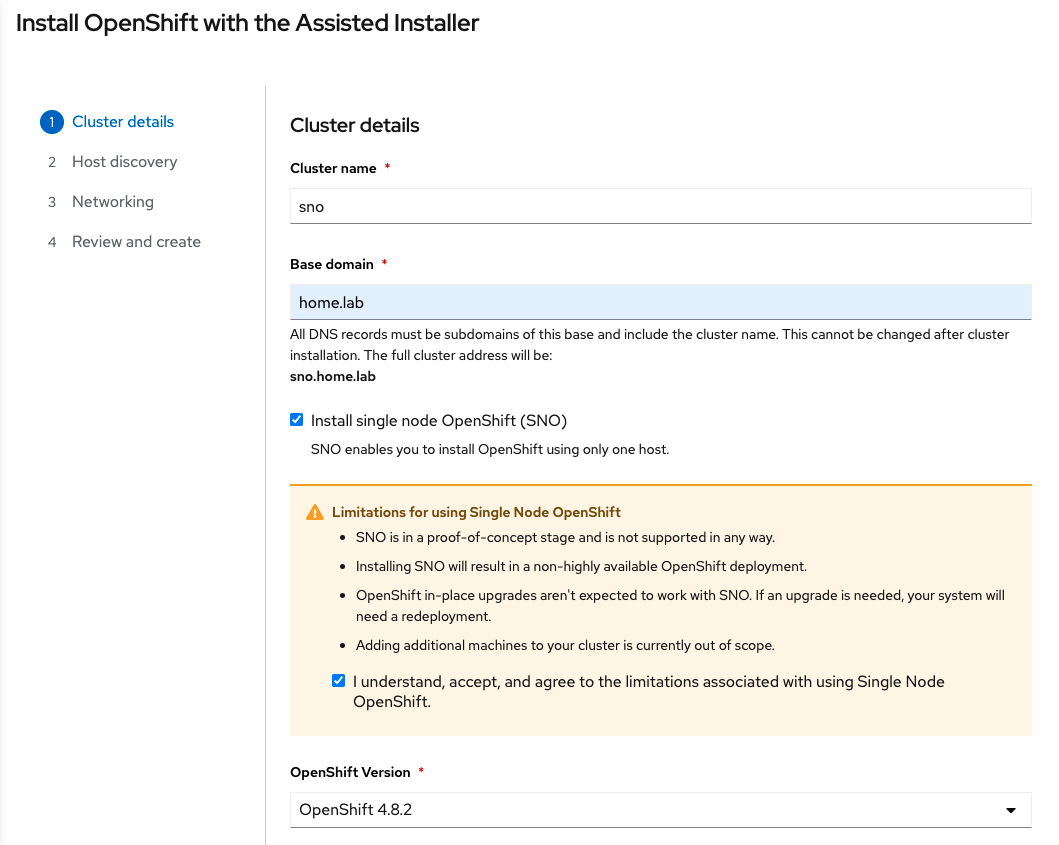This screenshot has width=1059, height=845.
Task: Click the OpenShift Version field label
Action: [350, 773]
